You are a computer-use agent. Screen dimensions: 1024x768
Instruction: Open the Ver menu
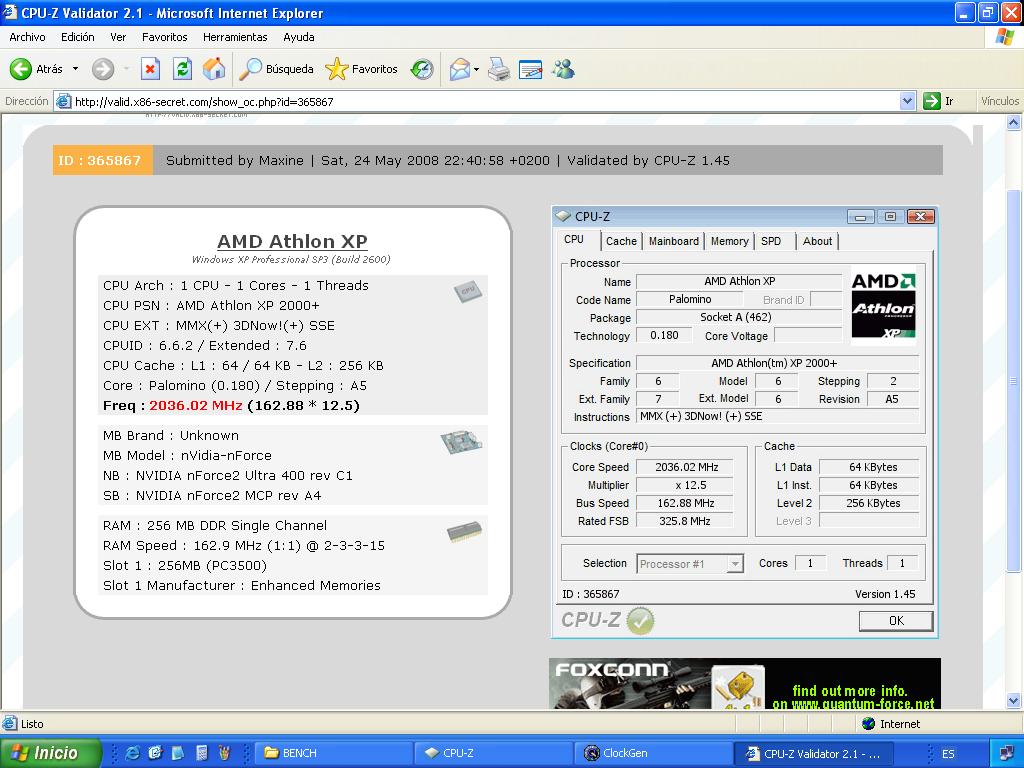pyautogui.click(x=118, y=37)
